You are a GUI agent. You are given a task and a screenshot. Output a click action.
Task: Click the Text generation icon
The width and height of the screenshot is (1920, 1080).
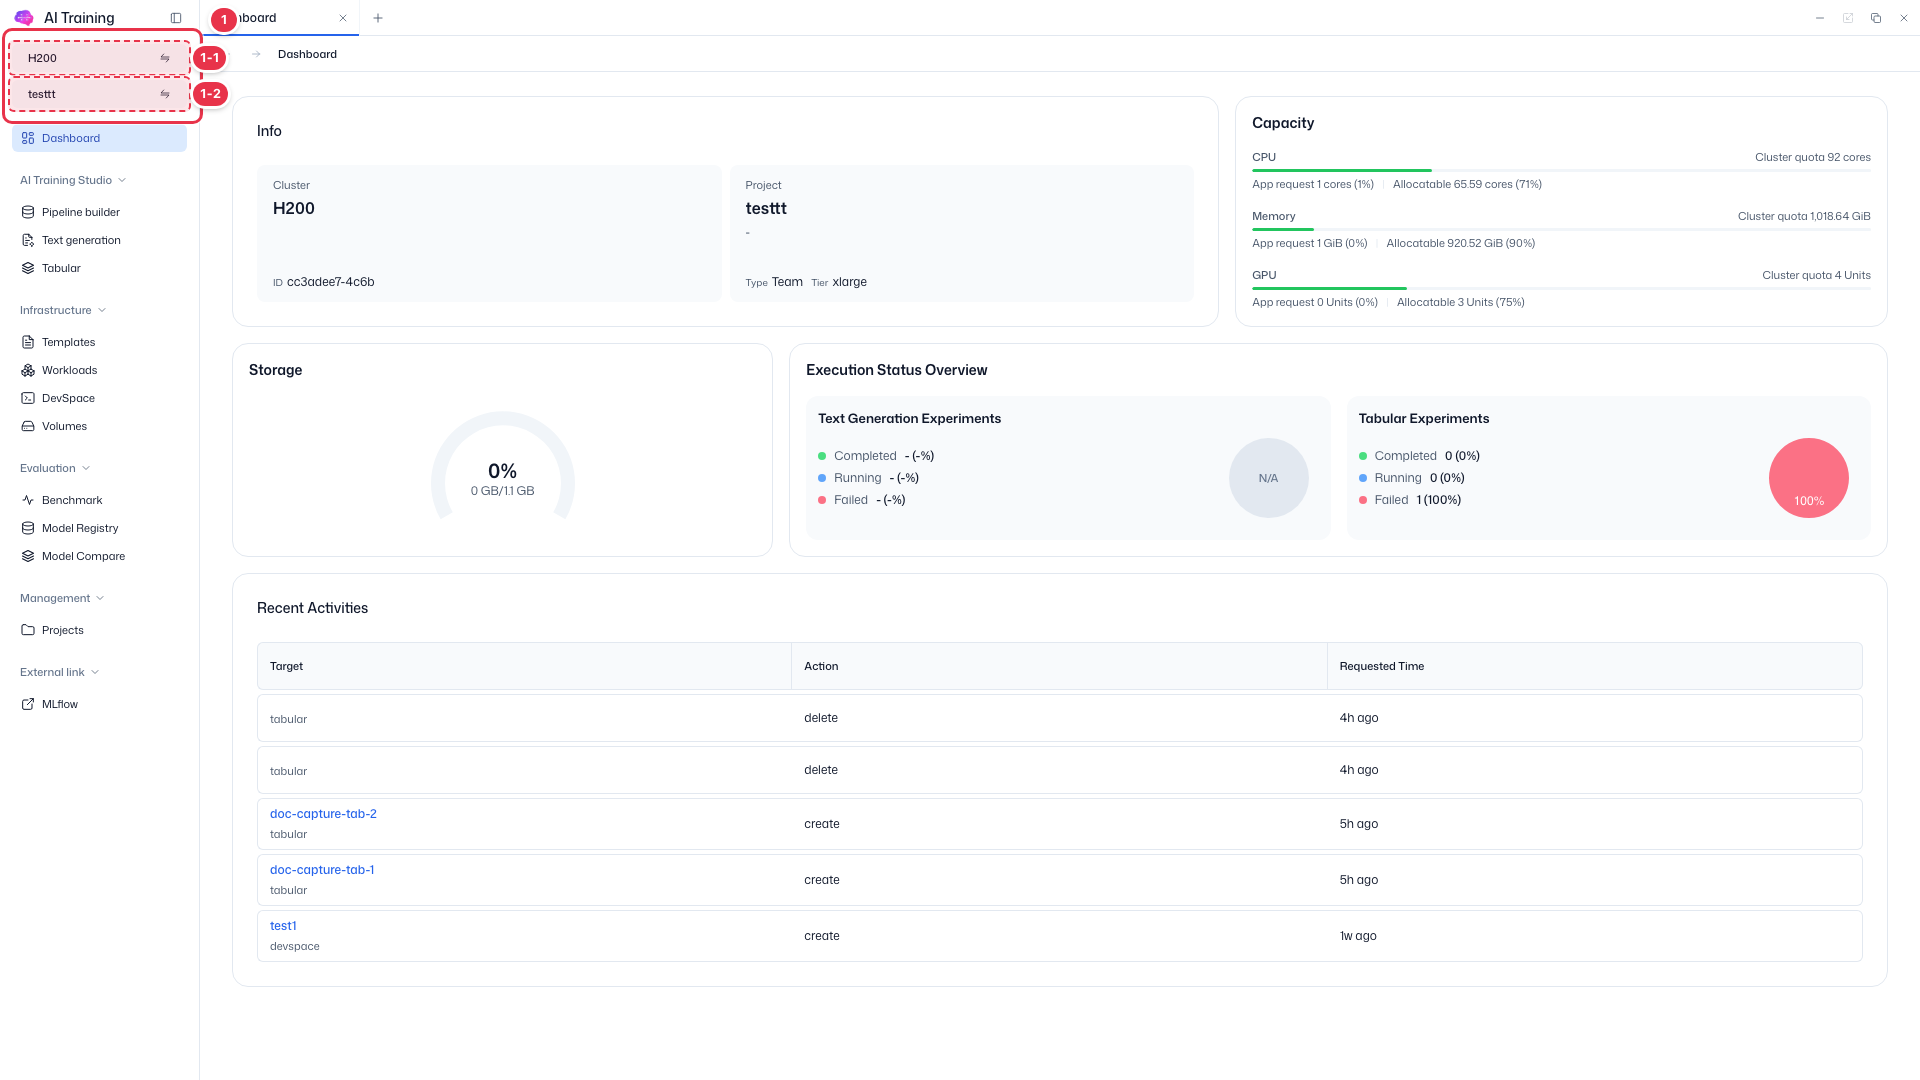(x=28, y=240)
